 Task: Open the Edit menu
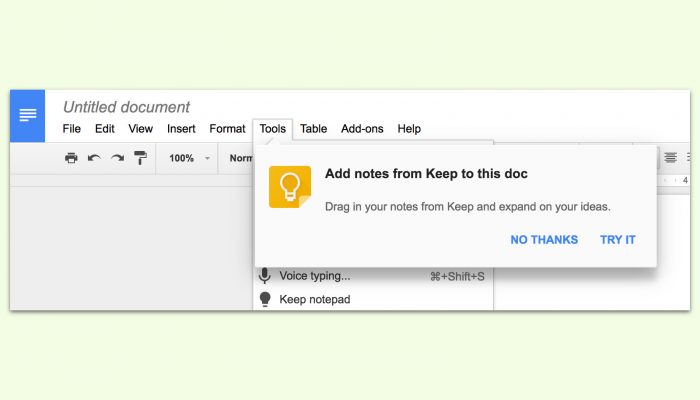[x=104, y=129]
